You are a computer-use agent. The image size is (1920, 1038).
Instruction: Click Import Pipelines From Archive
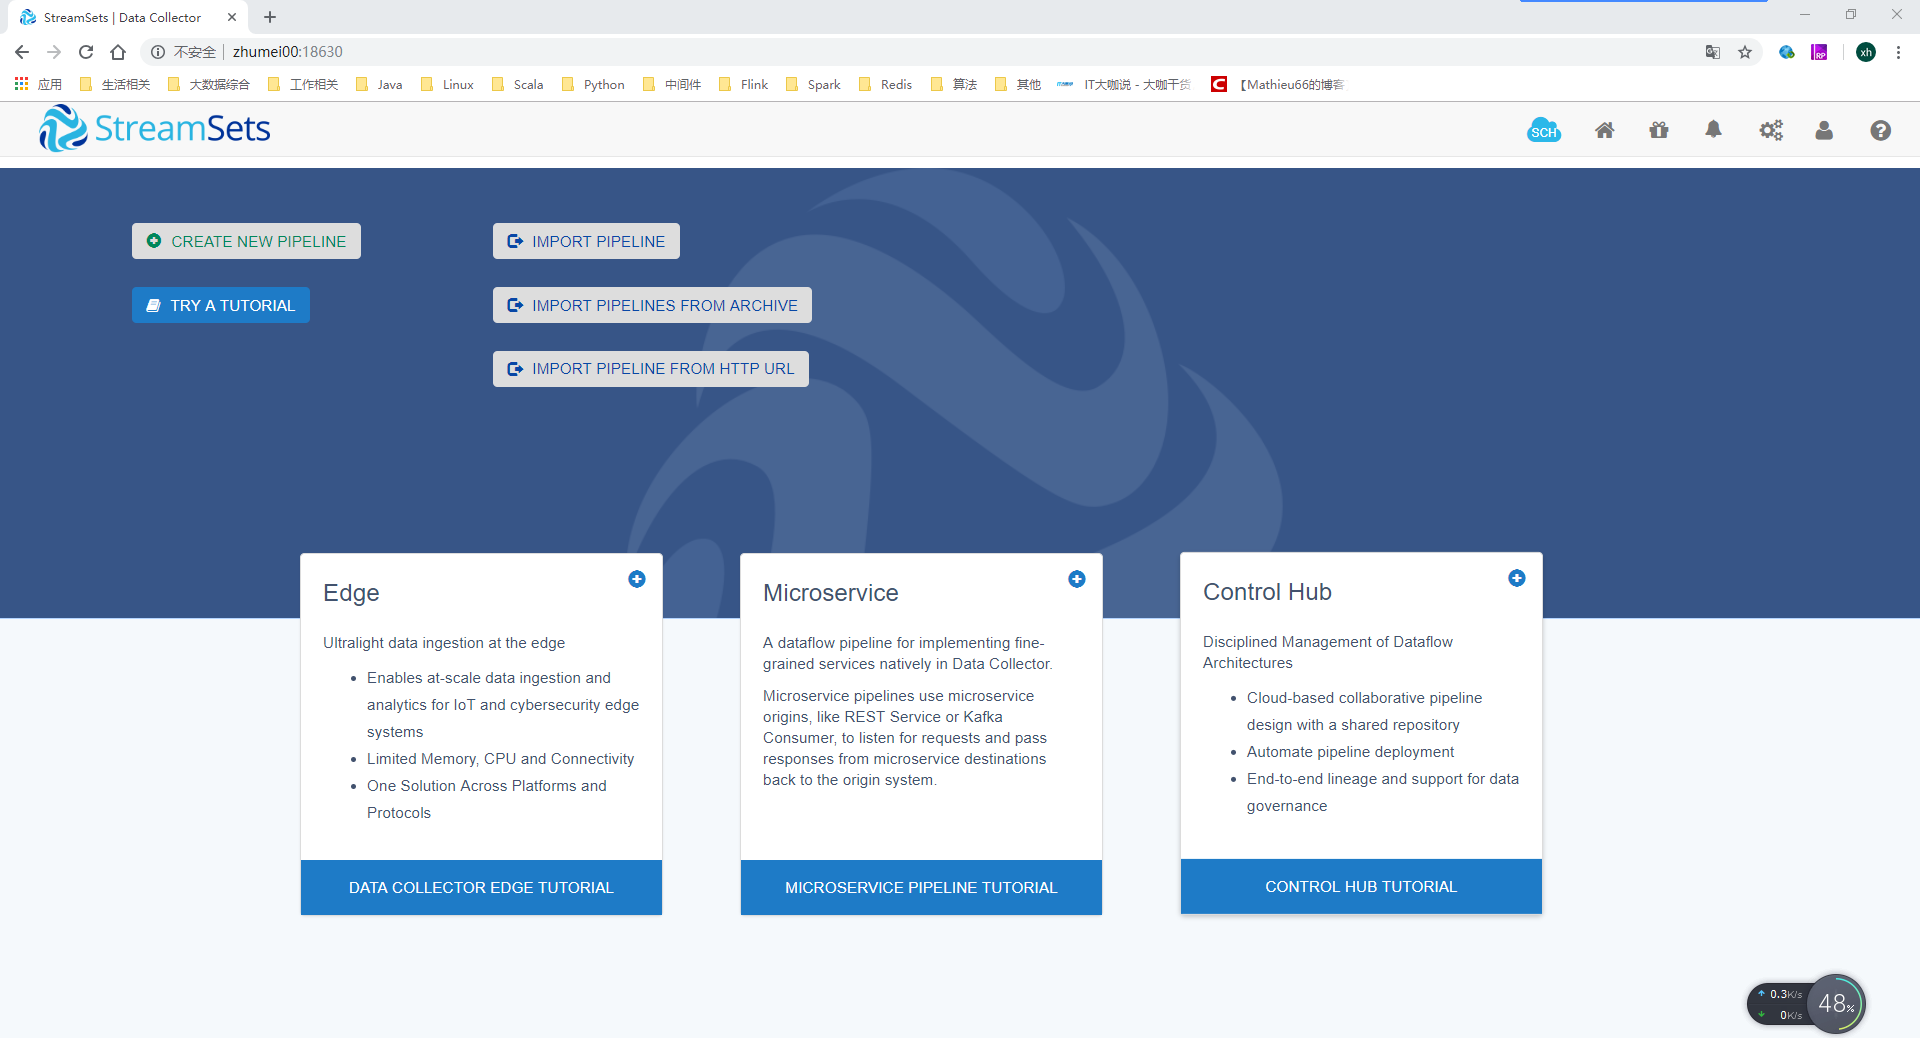coord(651,305)
